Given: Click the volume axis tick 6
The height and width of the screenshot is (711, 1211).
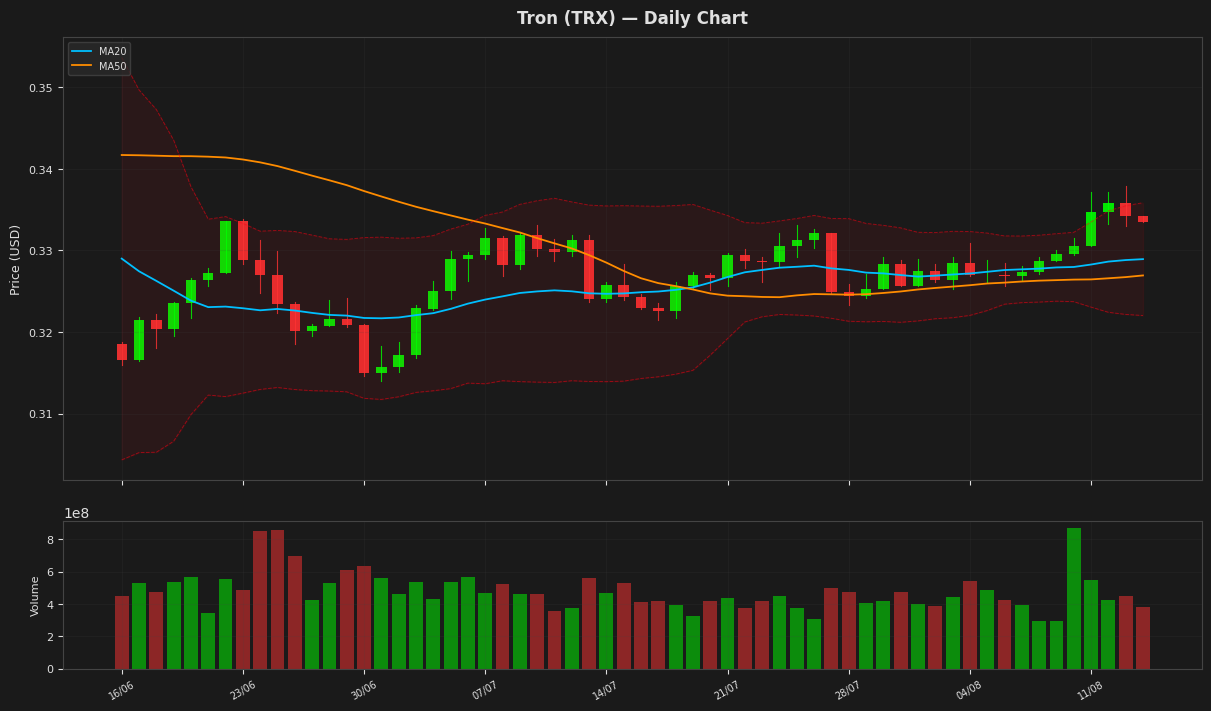Looking at the screenshot, I should point(50,573).
